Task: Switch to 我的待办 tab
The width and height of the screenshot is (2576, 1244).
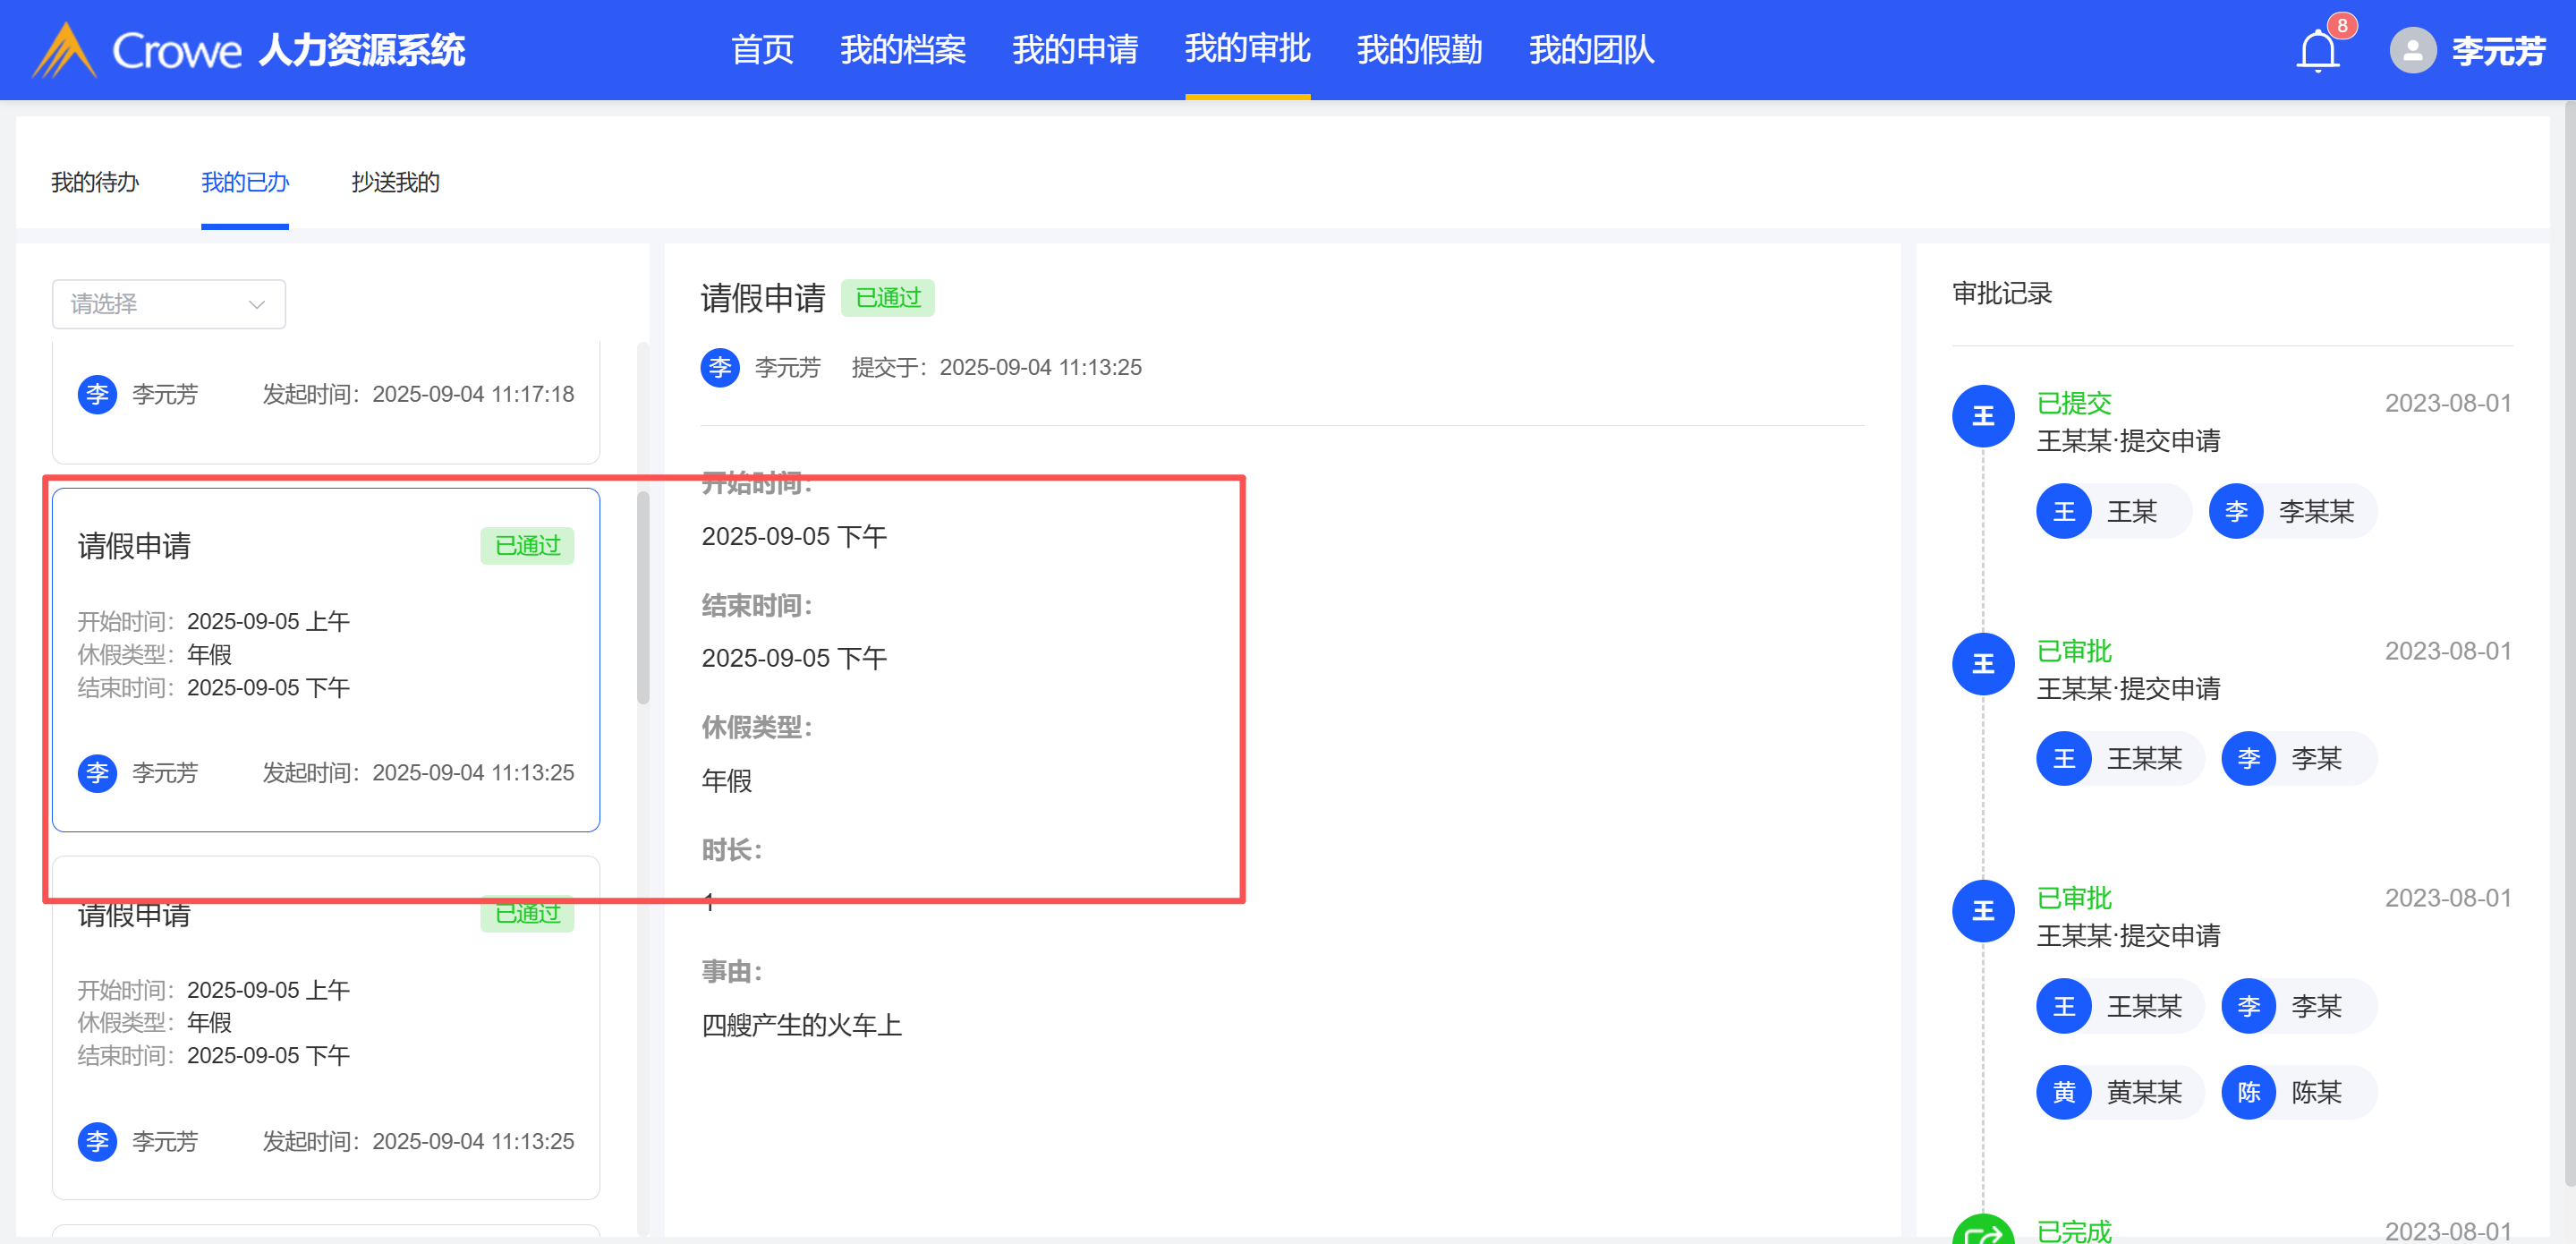Action: click(x=95, y=182)
